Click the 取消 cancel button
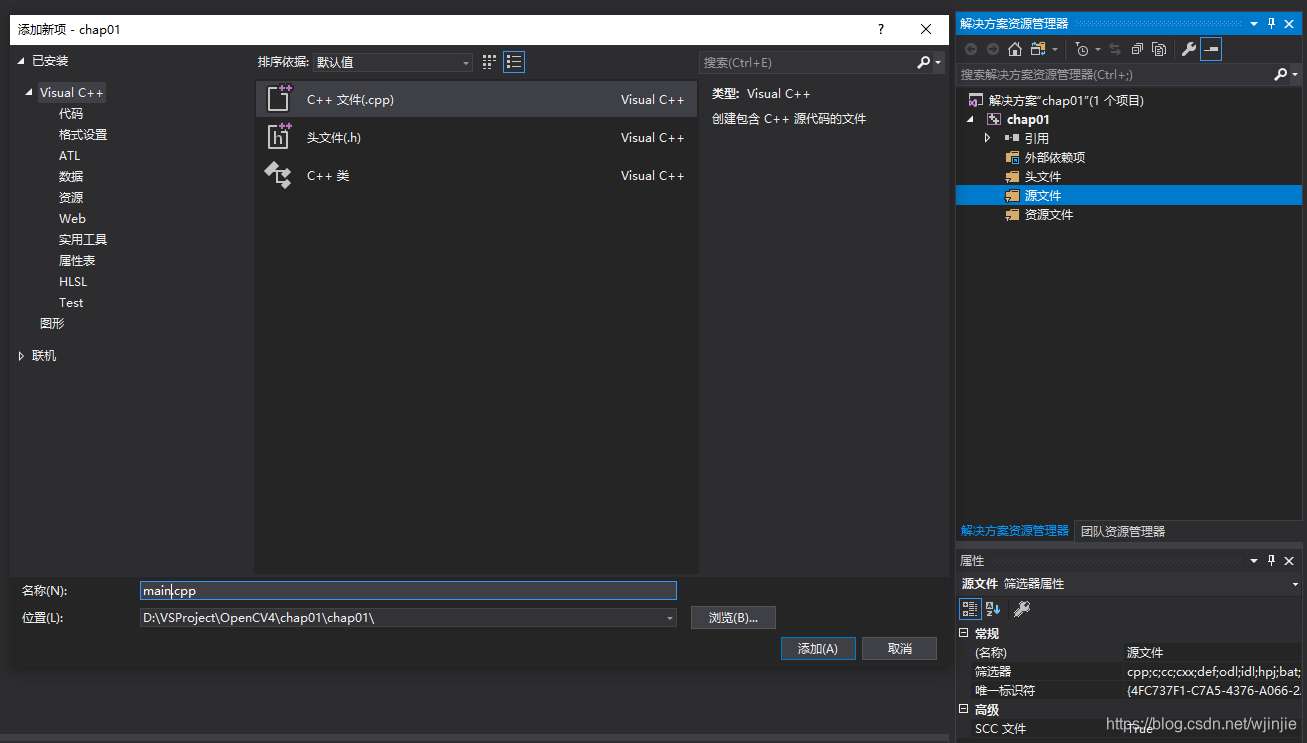 point(899,649)
